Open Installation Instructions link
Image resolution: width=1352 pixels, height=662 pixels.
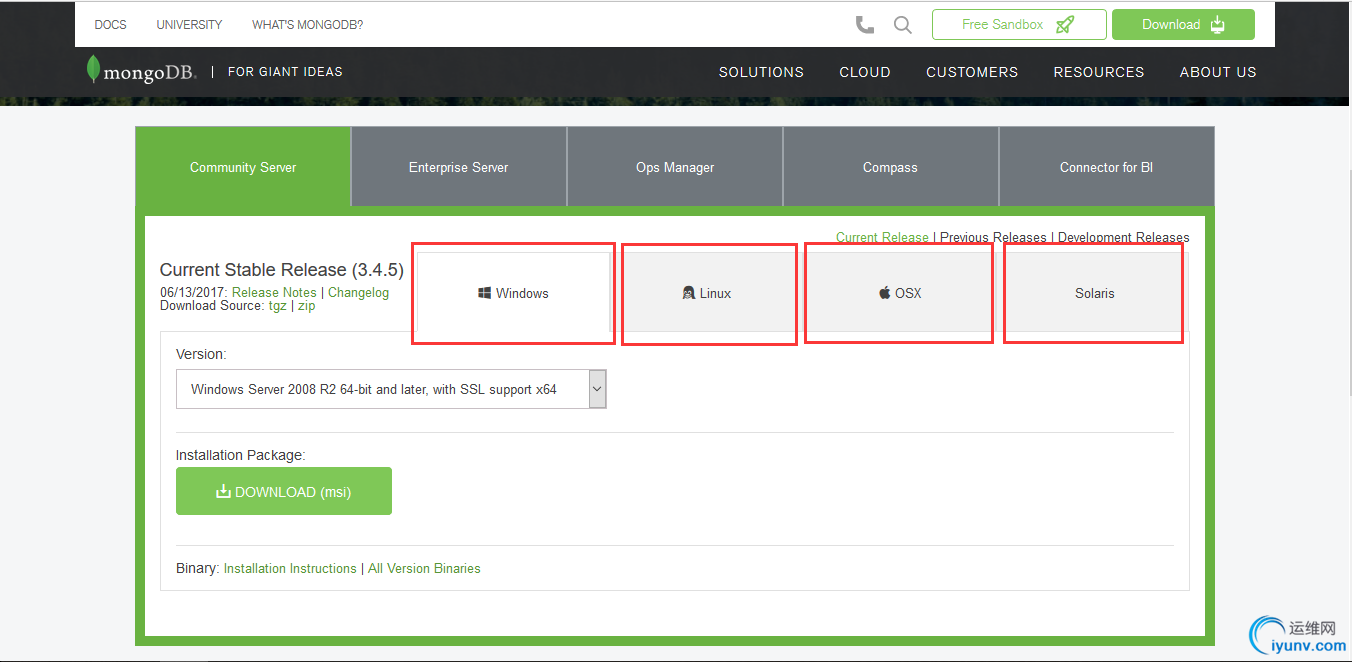click(x=290, y=568)
